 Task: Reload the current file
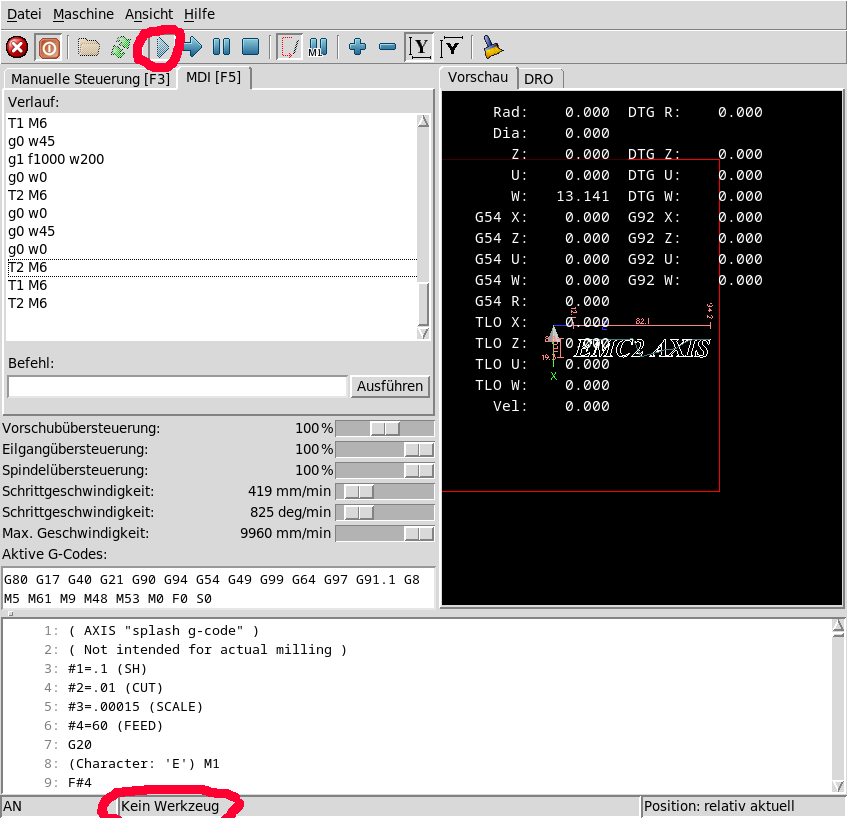[x=120, y=48]
